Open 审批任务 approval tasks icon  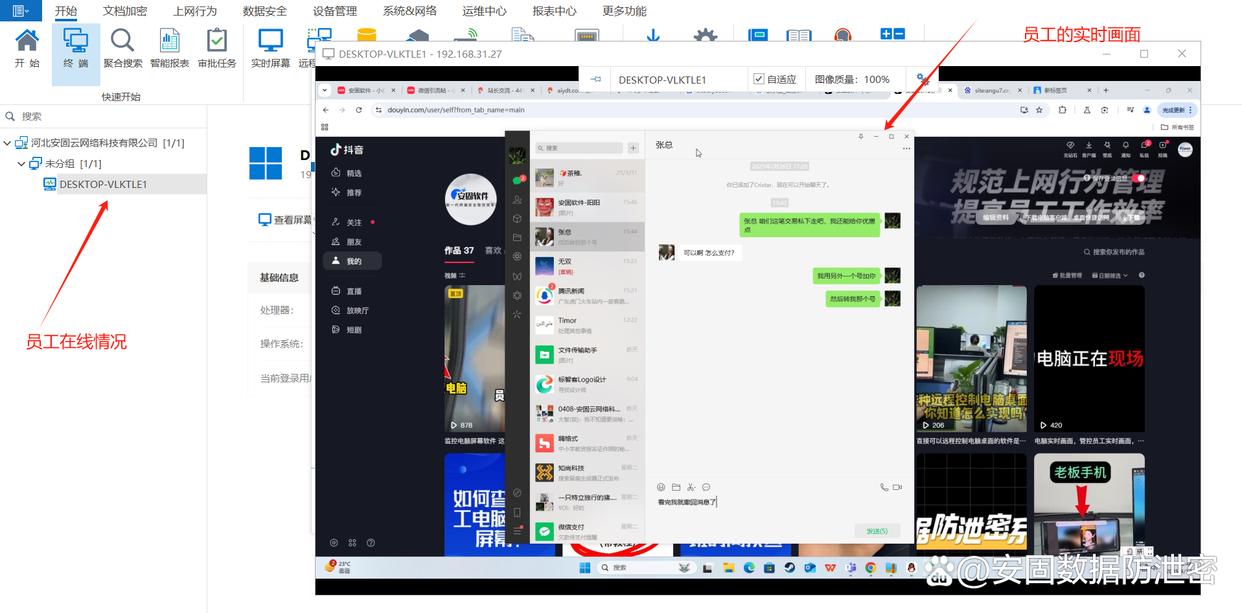click(x=217, y=48)
